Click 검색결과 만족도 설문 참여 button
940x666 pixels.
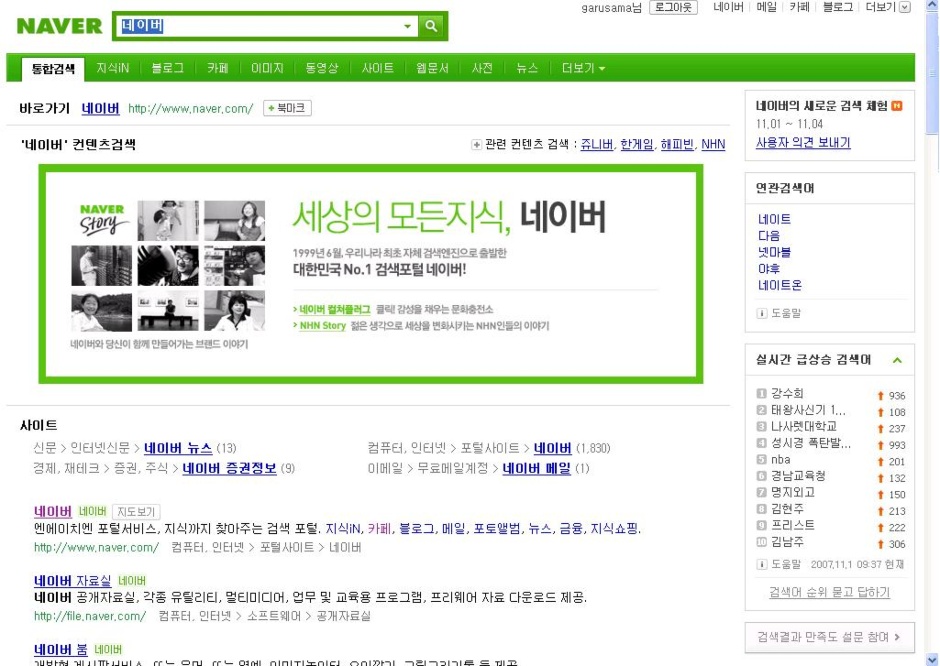(829, 637)
